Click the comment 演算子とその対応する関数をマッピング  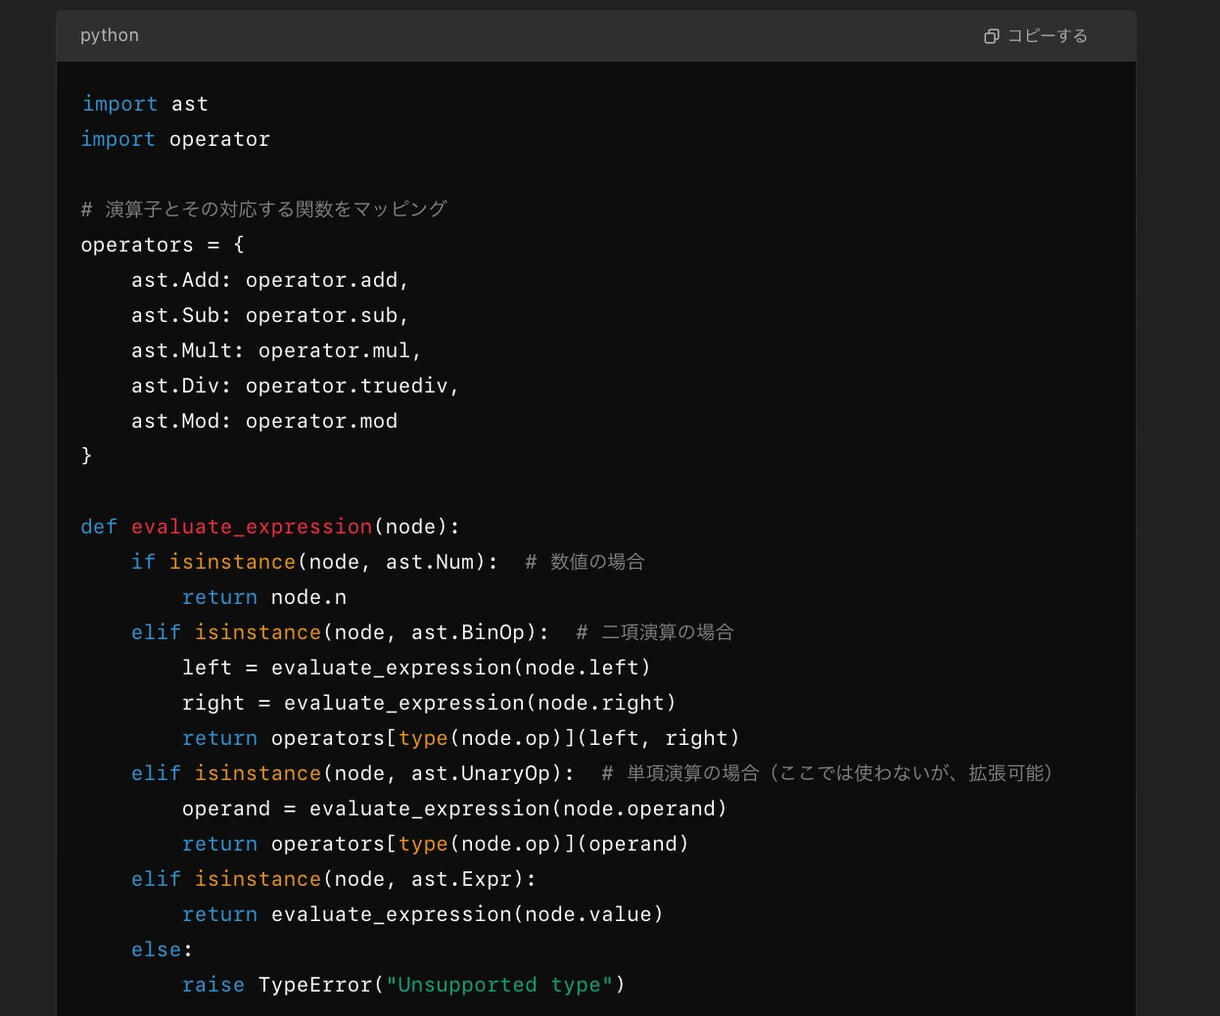point(264,209)
